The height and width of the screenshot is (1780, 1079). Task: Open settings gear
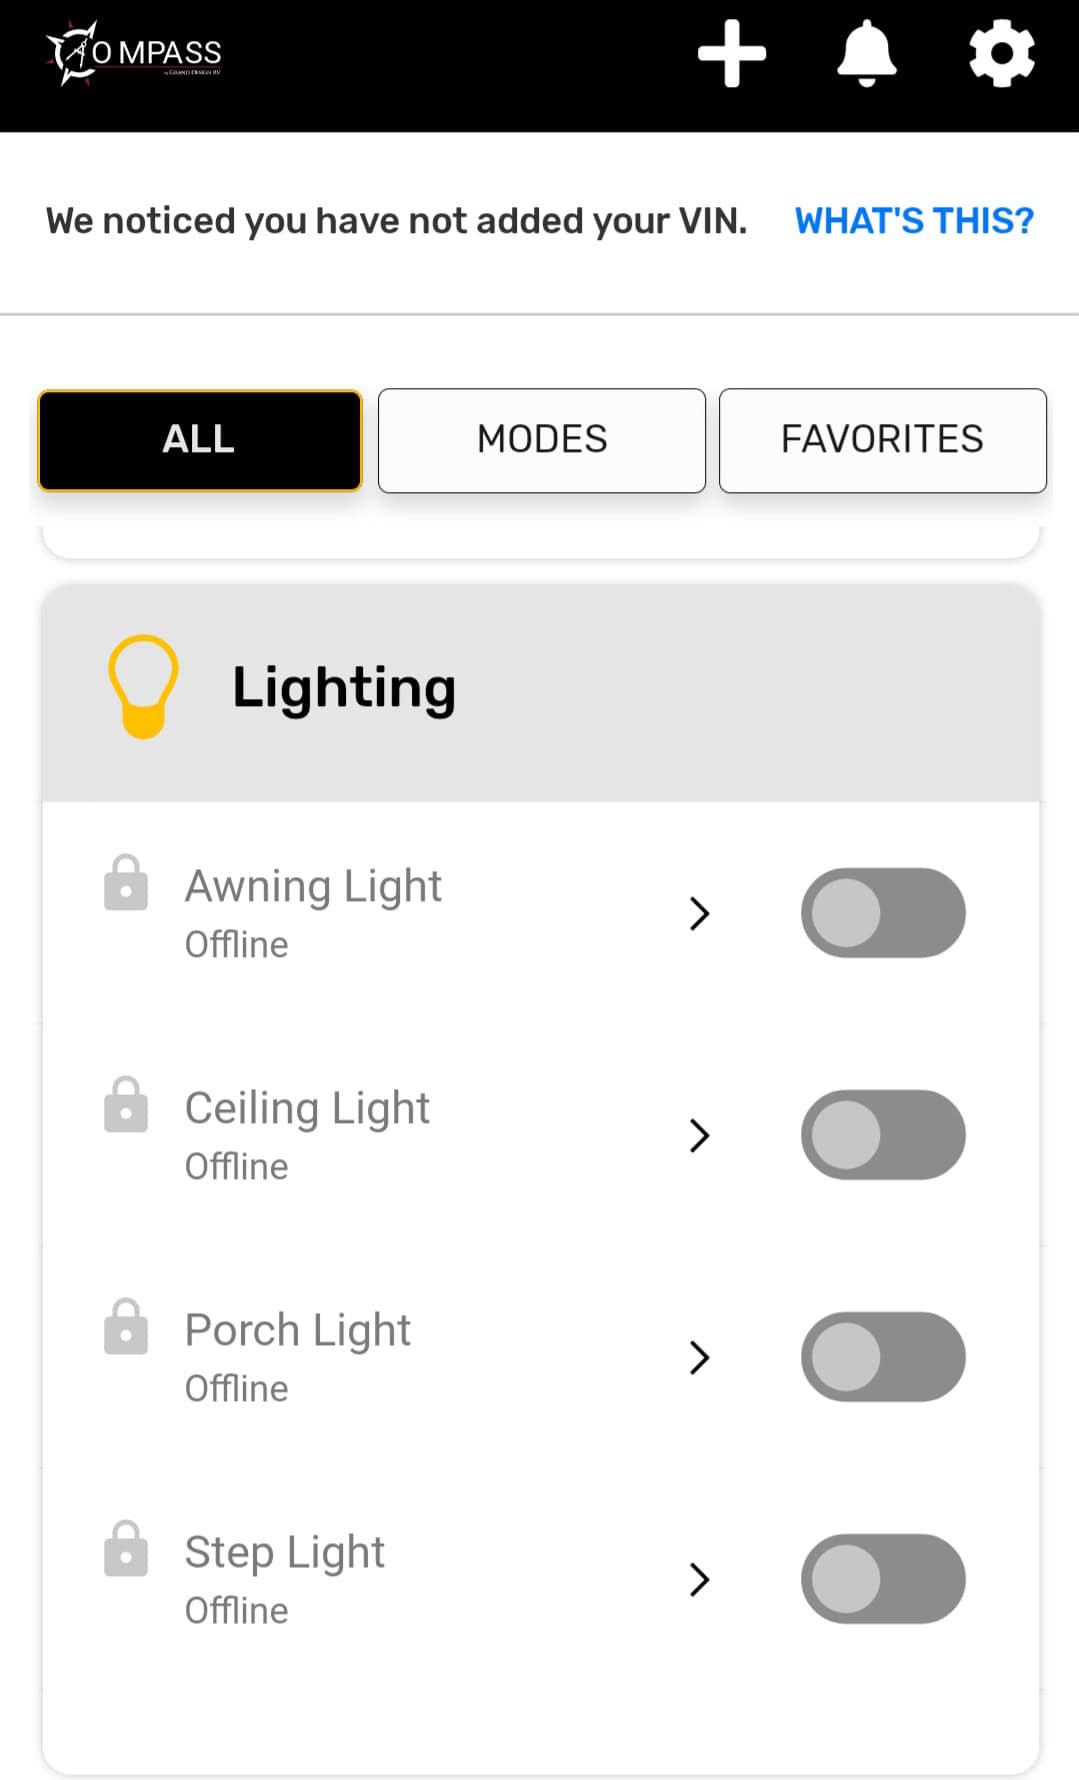coord(1001,53)
